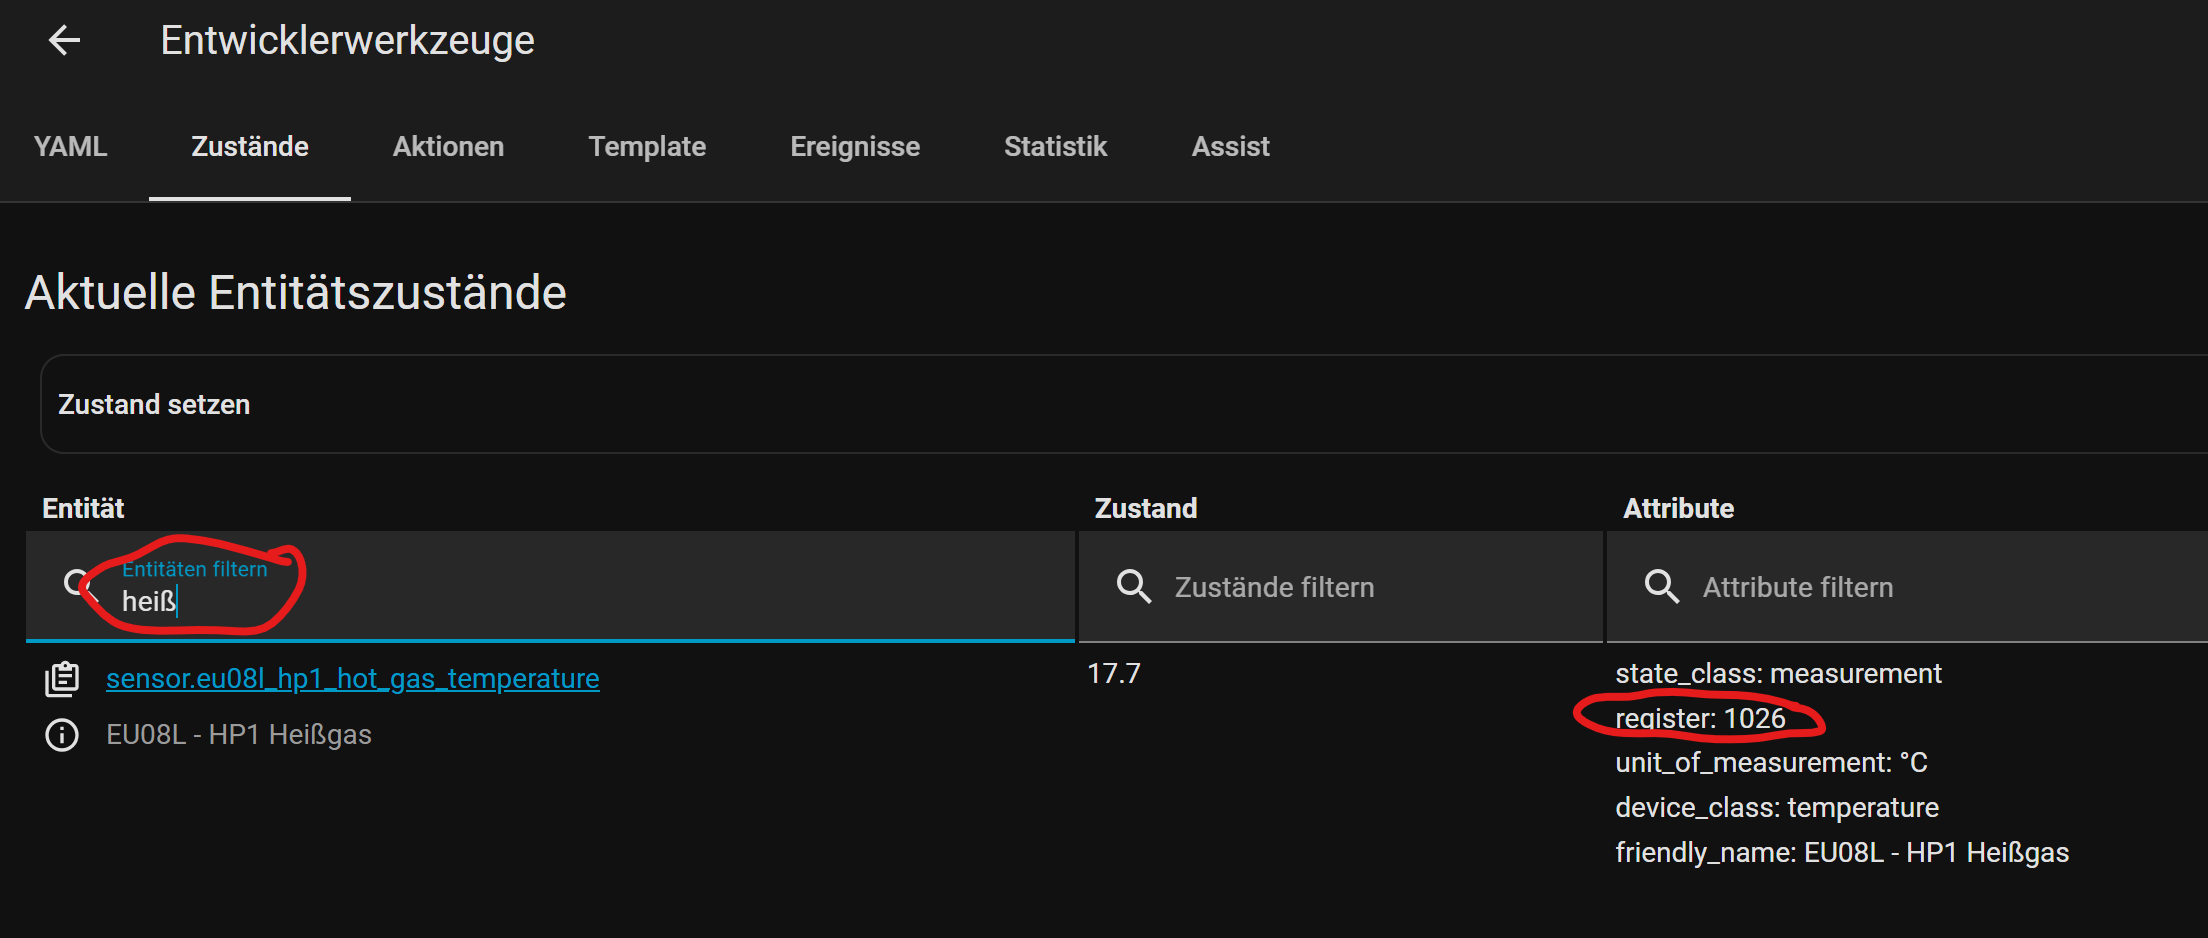Open the Ereignisse tab
The width and height of the screenshot is (2208, 938).
(x=855, y=146)
